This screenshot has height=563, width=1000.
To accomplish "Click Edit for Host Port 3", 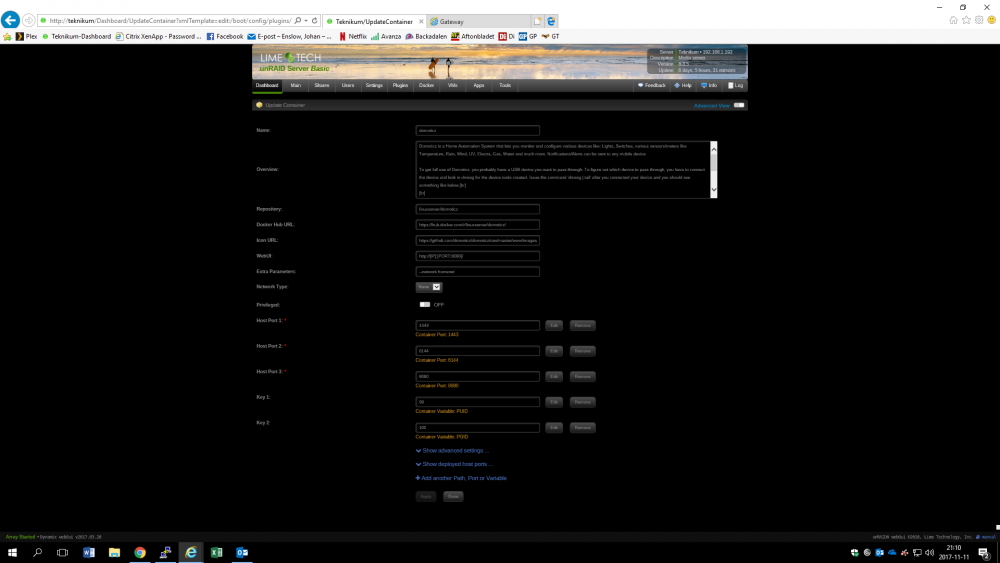I will tap(554, 377).
